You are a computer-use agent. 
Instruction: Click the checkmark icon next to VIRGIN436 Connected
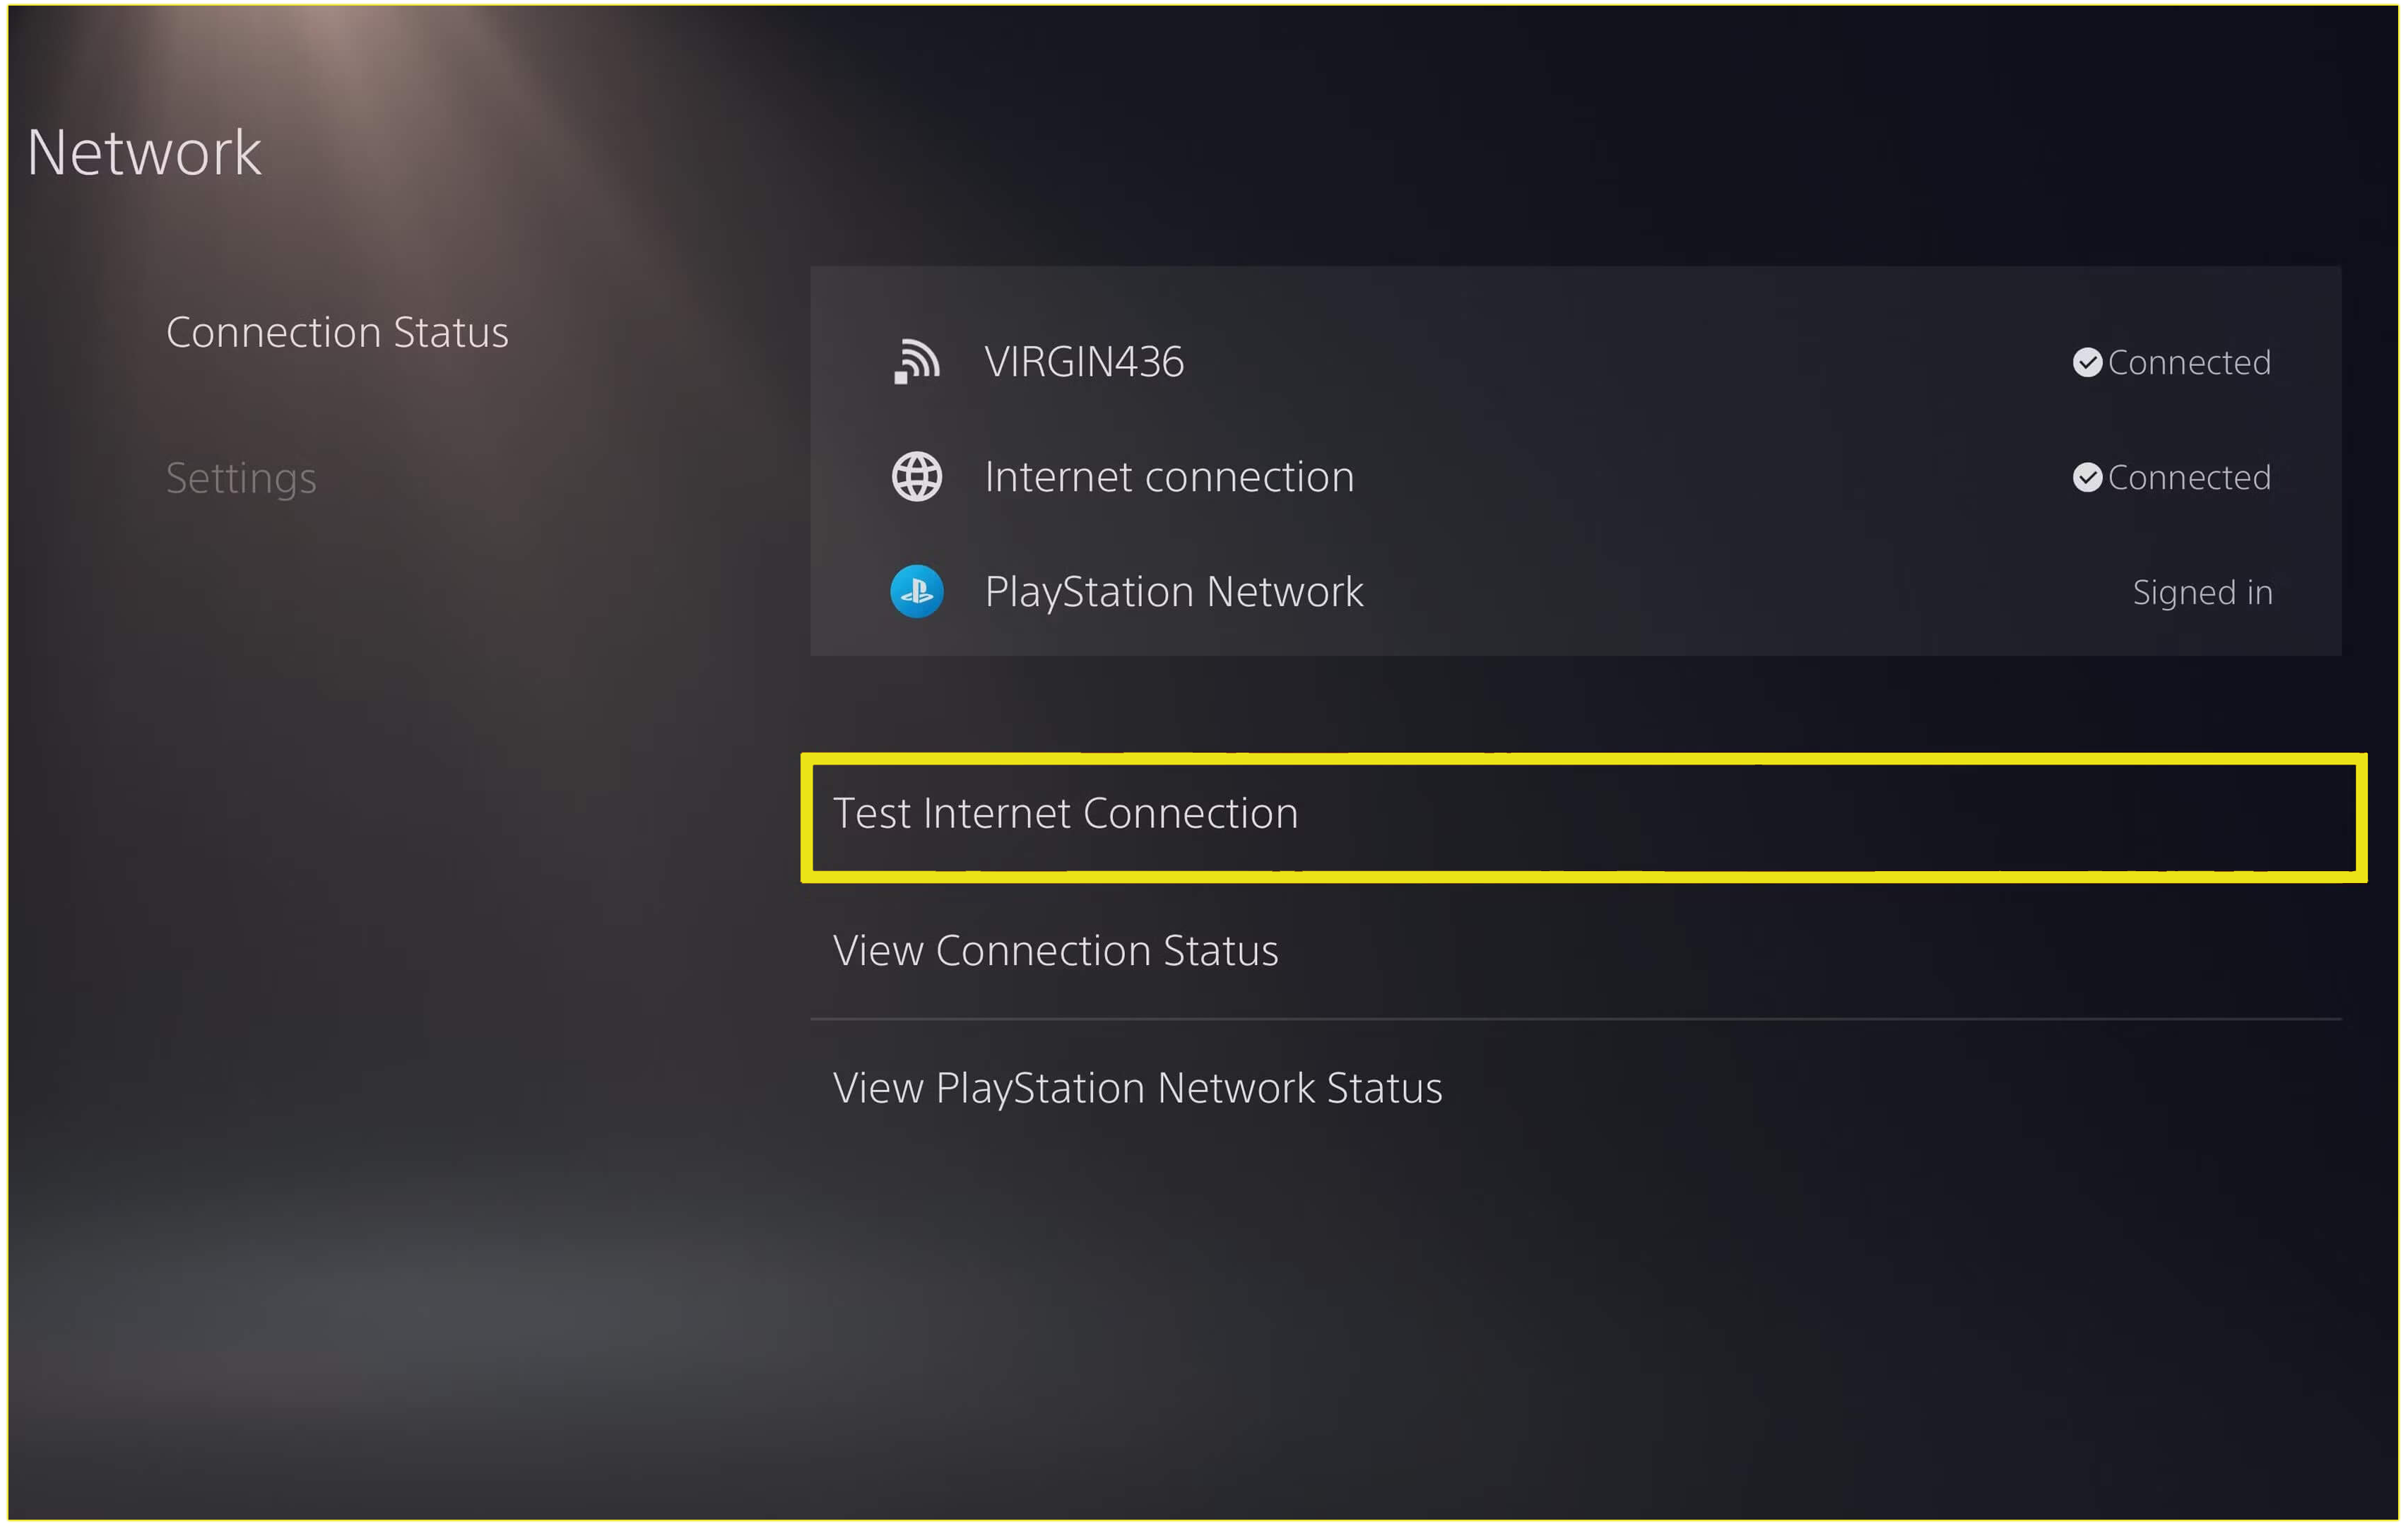tap(2086, 362)
